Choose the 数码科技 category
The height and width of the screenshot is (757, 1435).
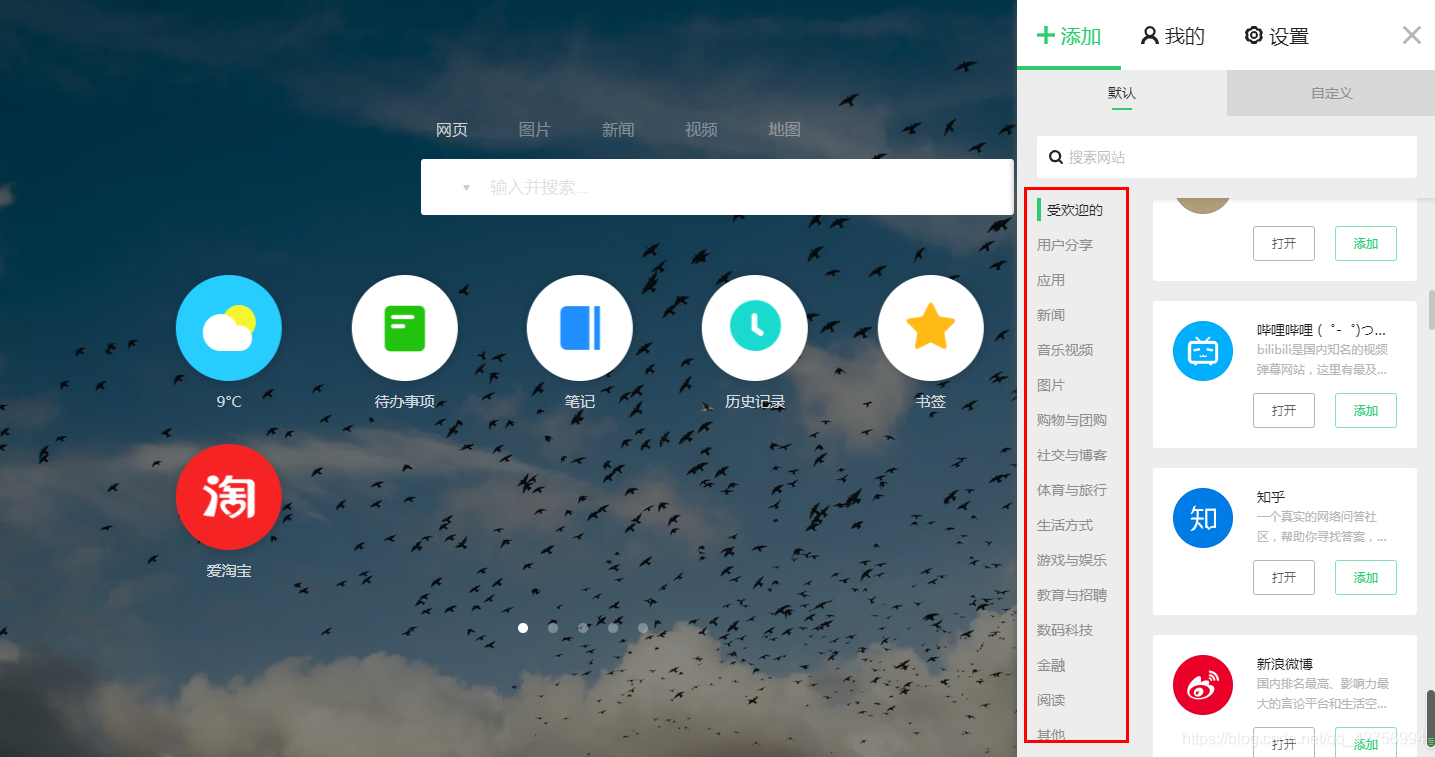[1065, 630]
